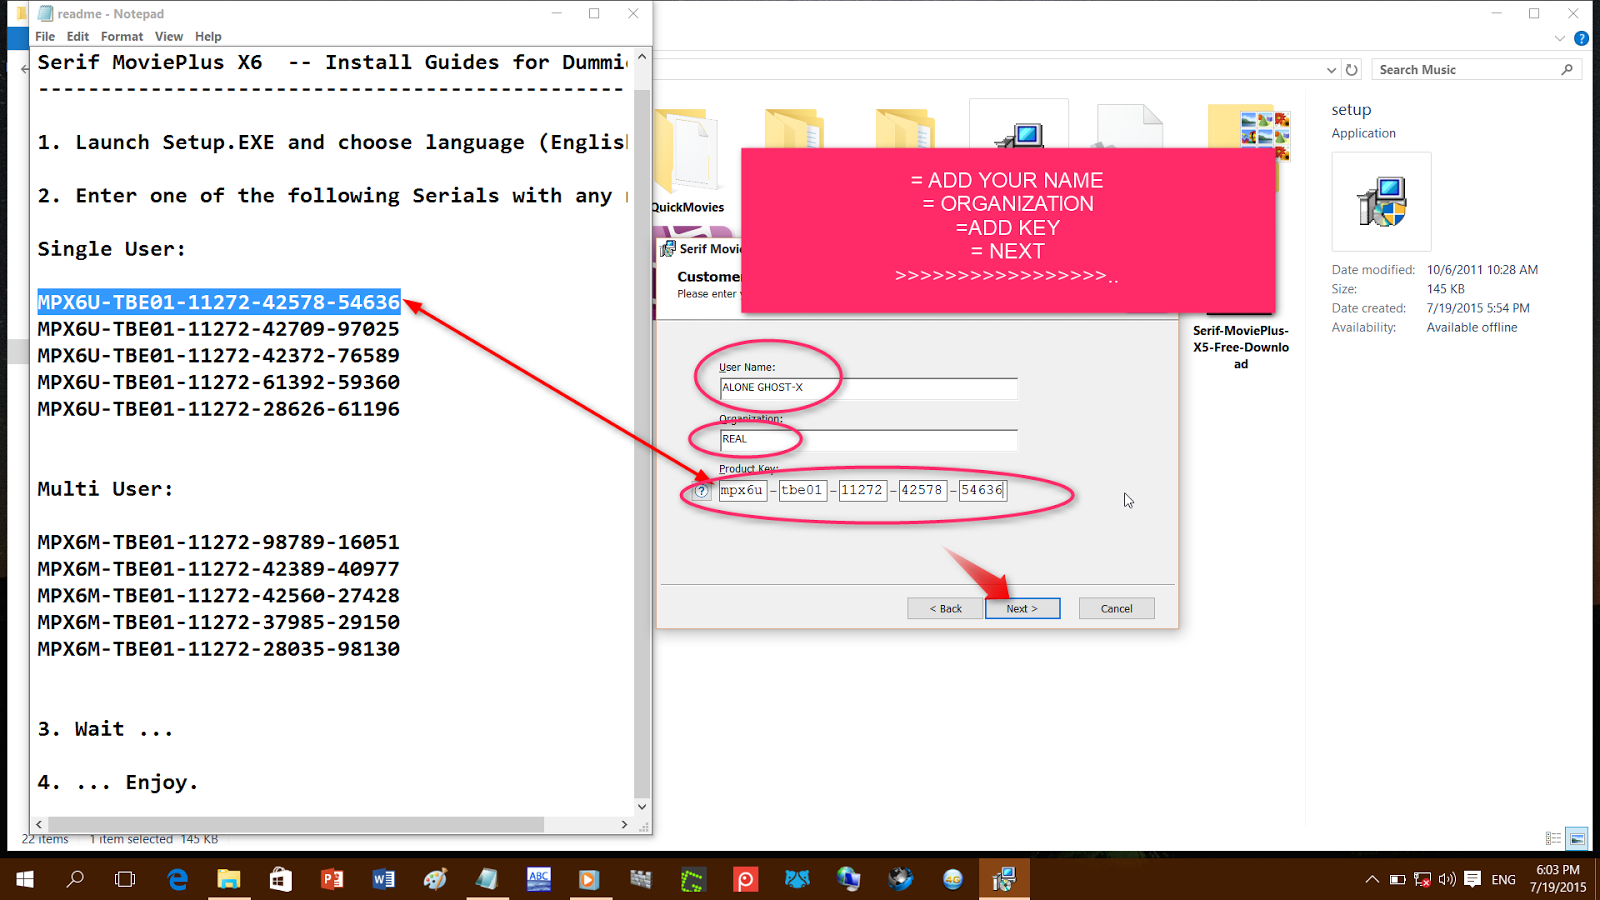
Task: Click the Notepad scroll-left arrow
Action: click(x=39, y=825)
